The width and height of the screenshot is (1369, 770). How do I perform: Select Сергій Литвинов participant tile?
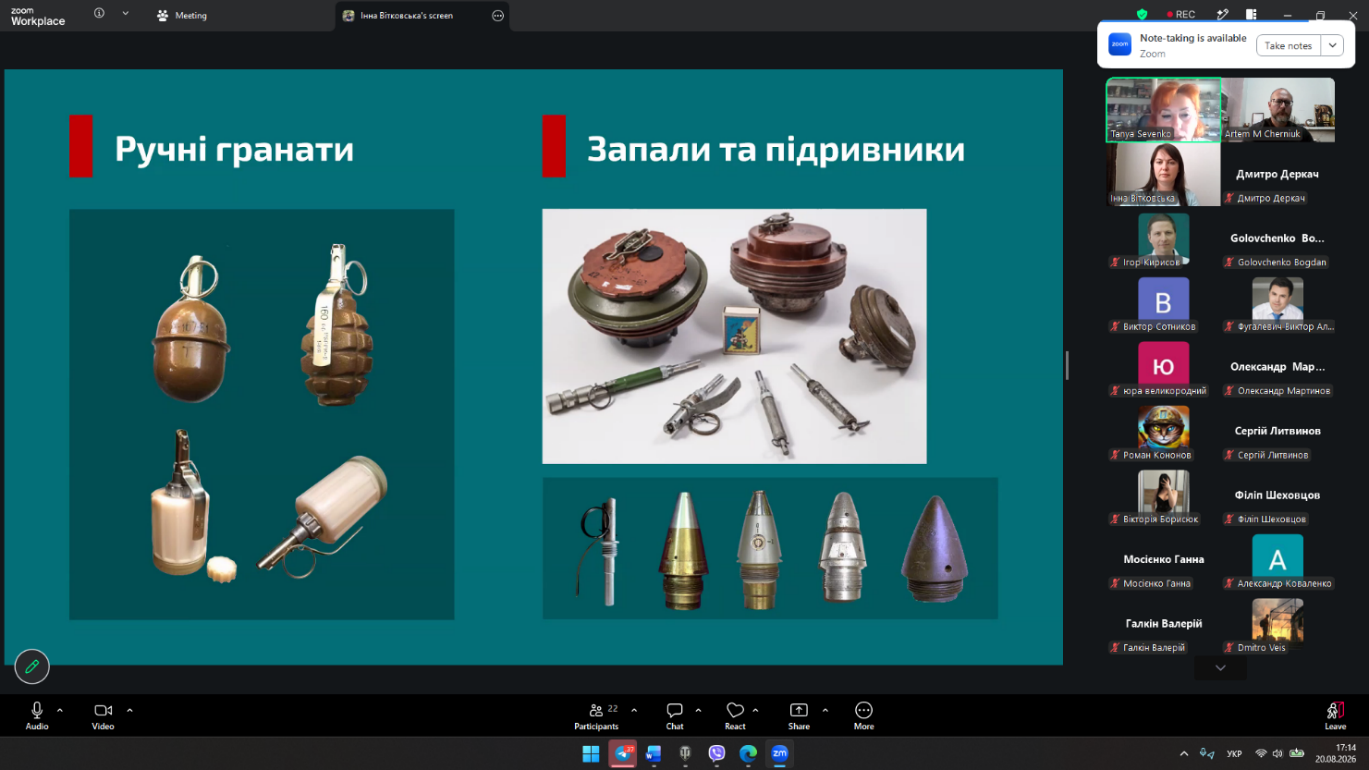[1278, 431]
